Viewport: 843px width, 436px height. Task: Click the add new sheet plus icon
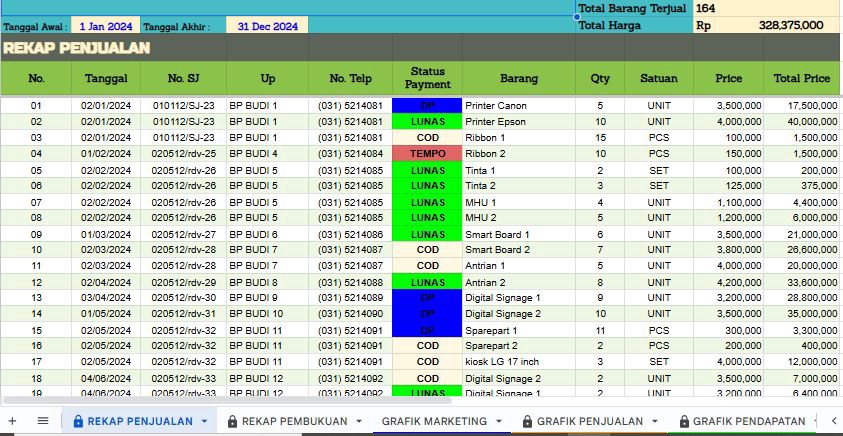pos(14,421)
